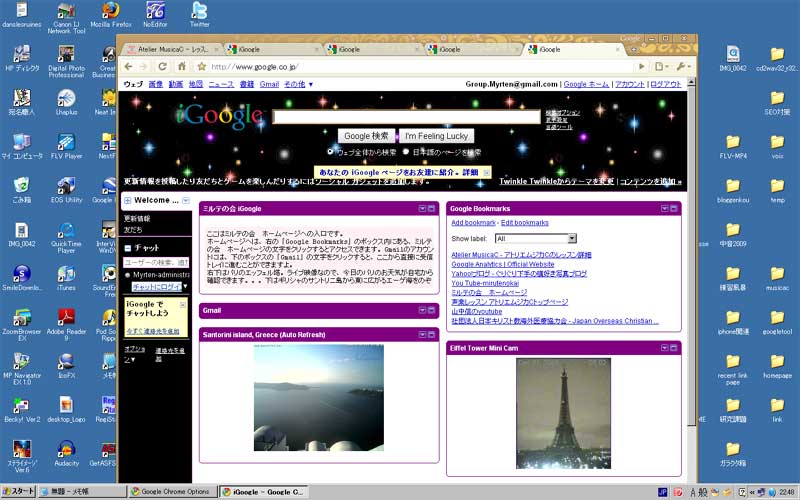Viewport: 800px width, 500px height.
Task: Open the Welcome tab dropdown arrow
Action: (186, 201)
